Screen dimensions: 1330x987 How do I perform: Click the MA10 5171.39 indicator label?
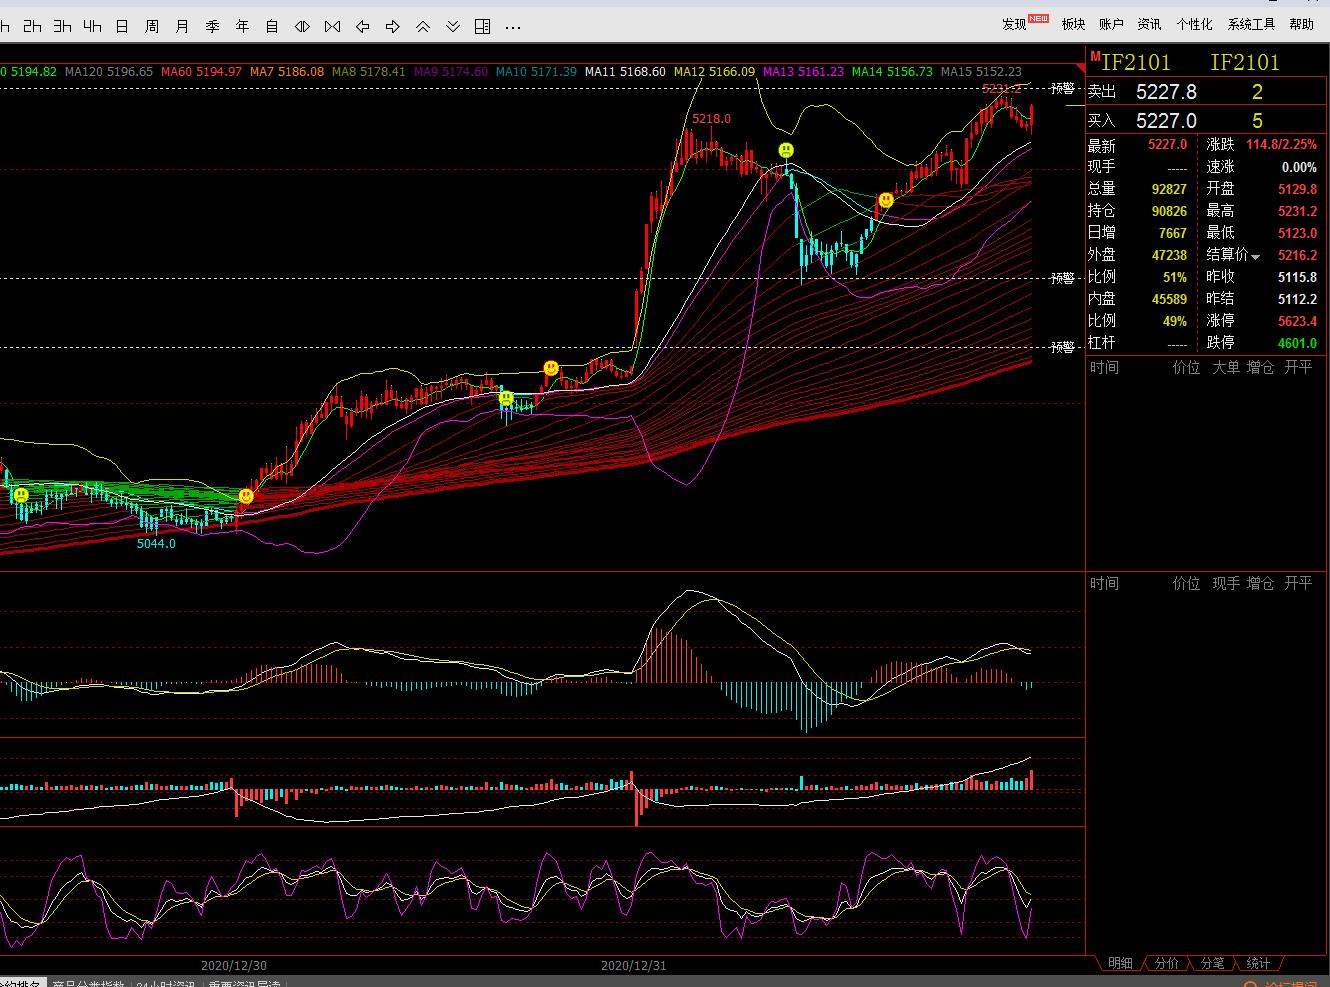(536, 72)
